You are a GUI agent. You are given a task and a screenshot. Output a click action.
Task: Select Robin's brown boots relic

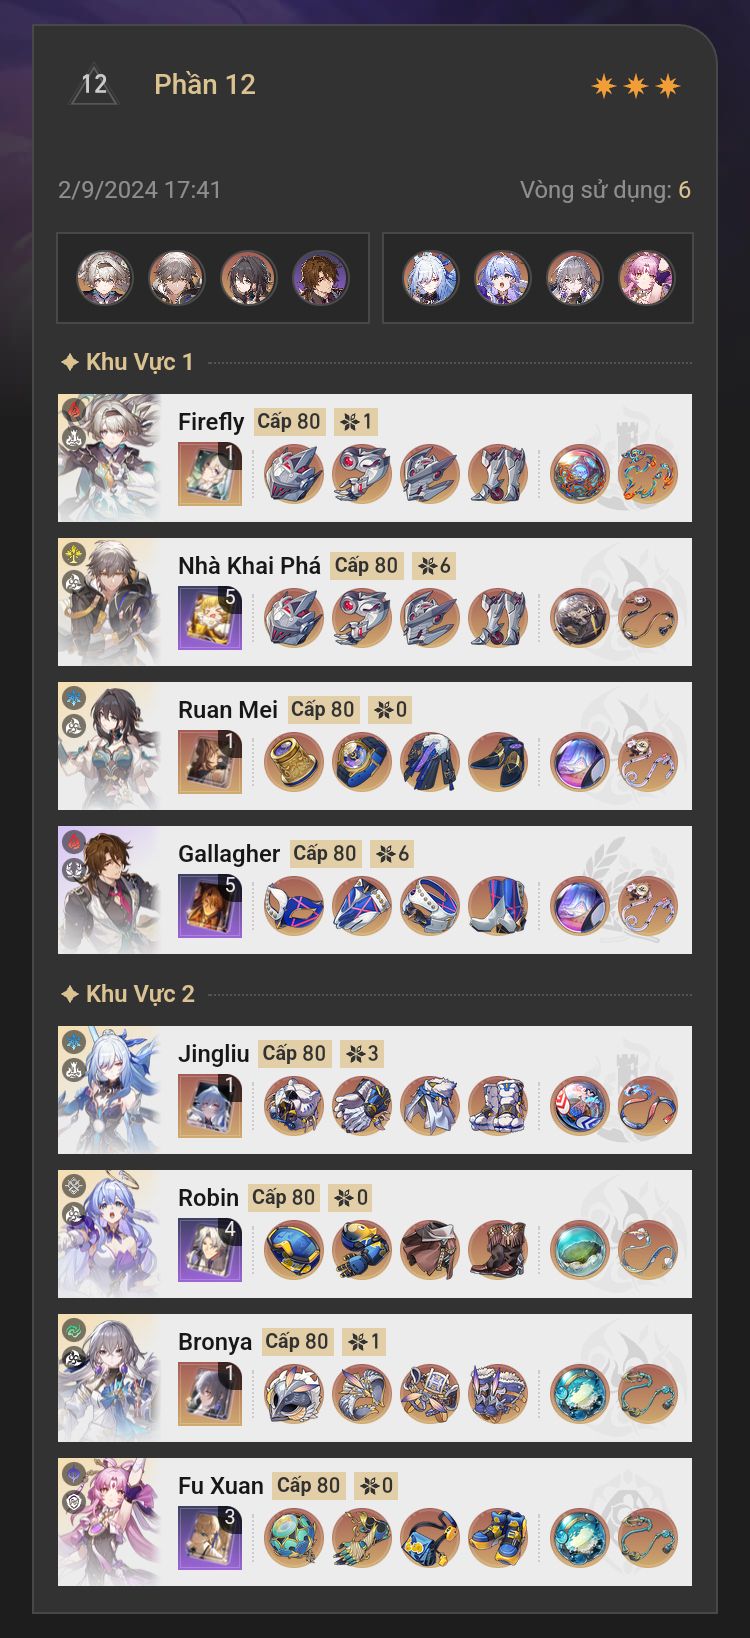tap(498, 1250)
